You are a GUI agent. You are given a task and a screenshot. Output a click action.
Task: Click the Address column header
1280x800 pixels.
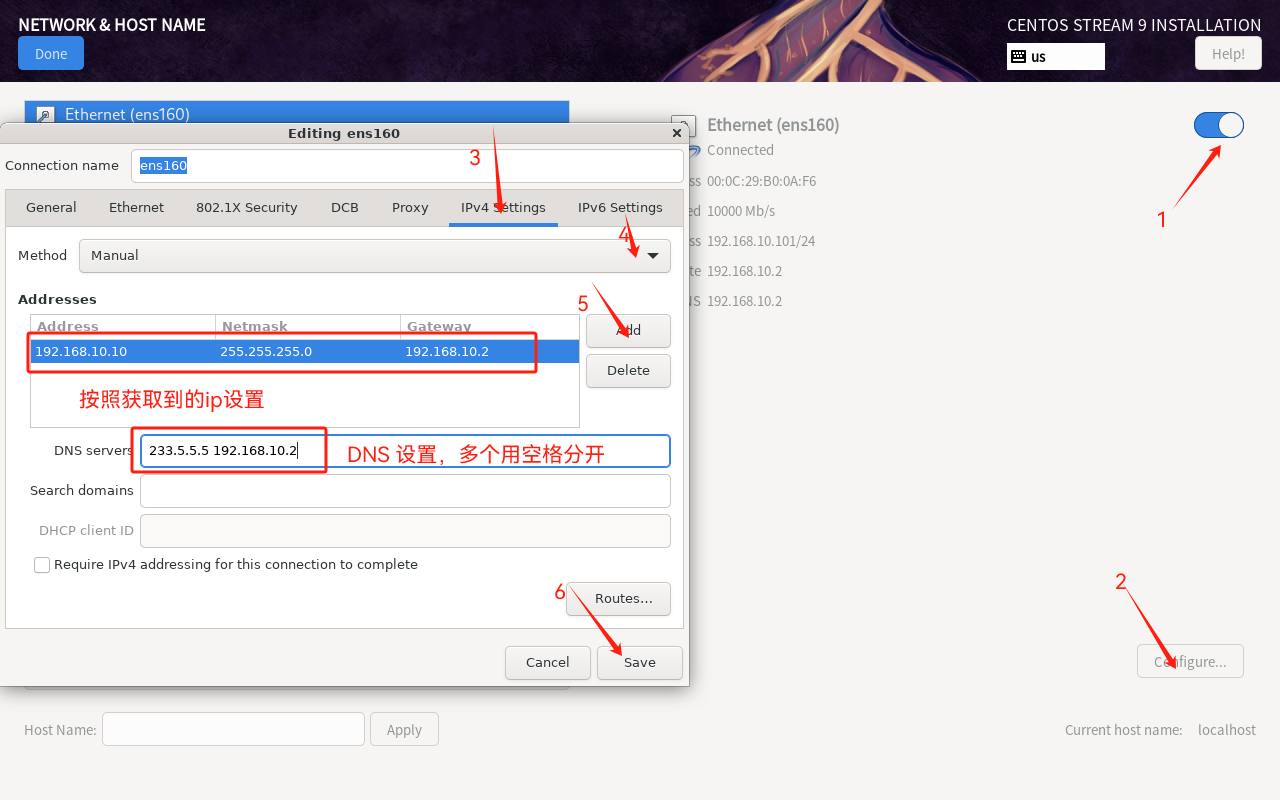(x=123, y=327)
